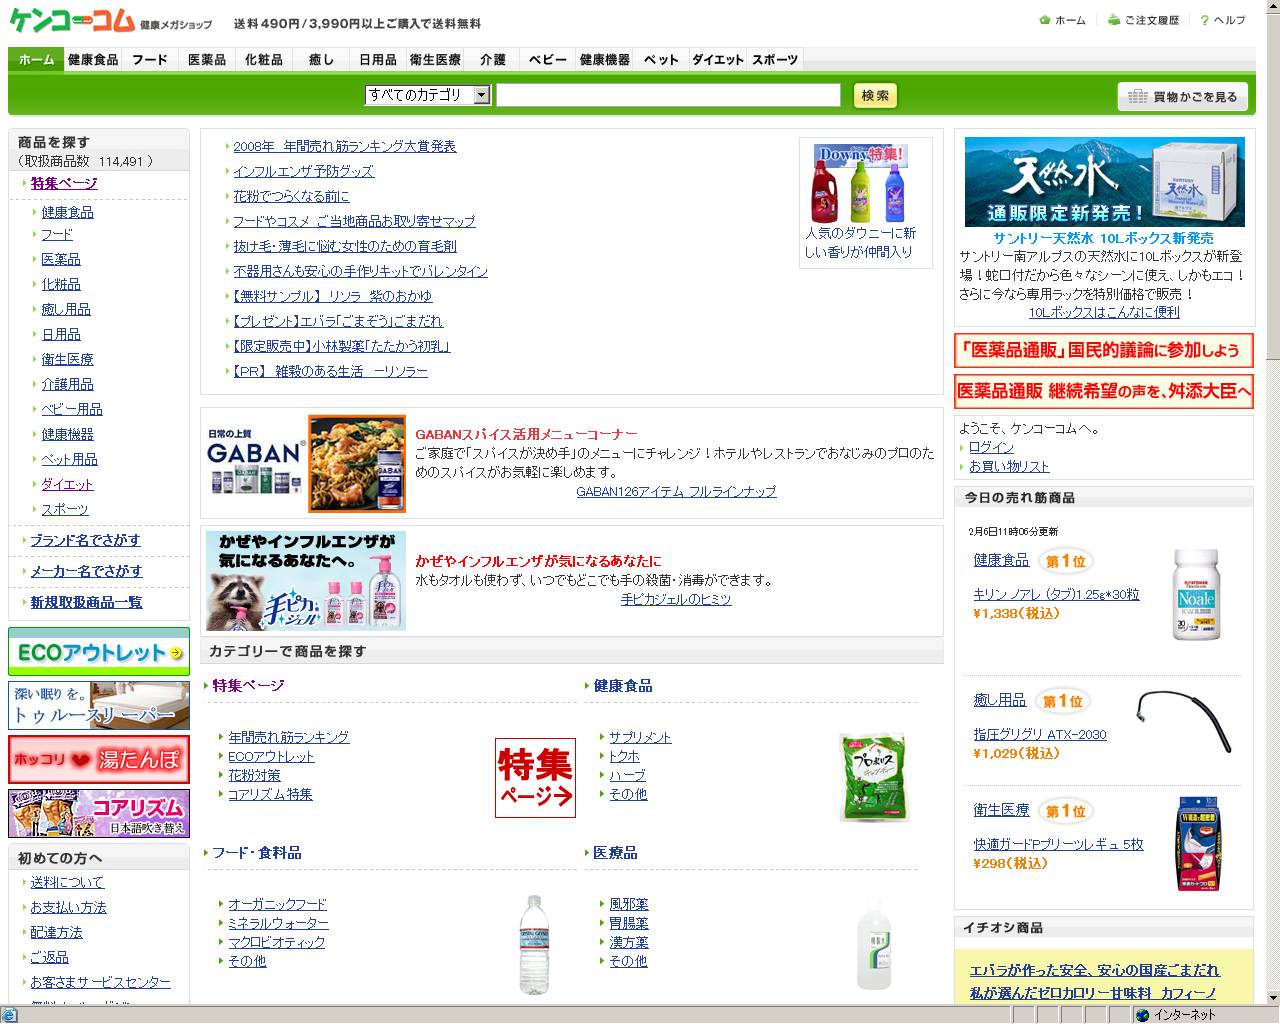Open サプリメント category link
1280x1024 pixels.
point(640,737)
